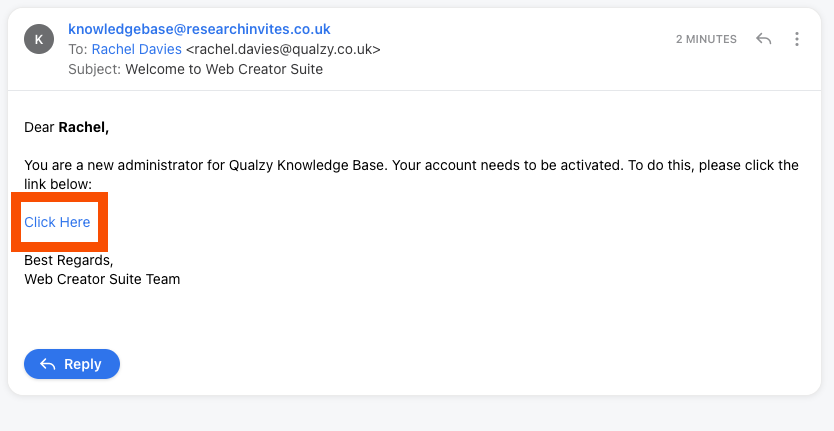Click recipient email rachel.davies@qualzy.co.uk
834x431 pixels.
click(x=283, y=49)
